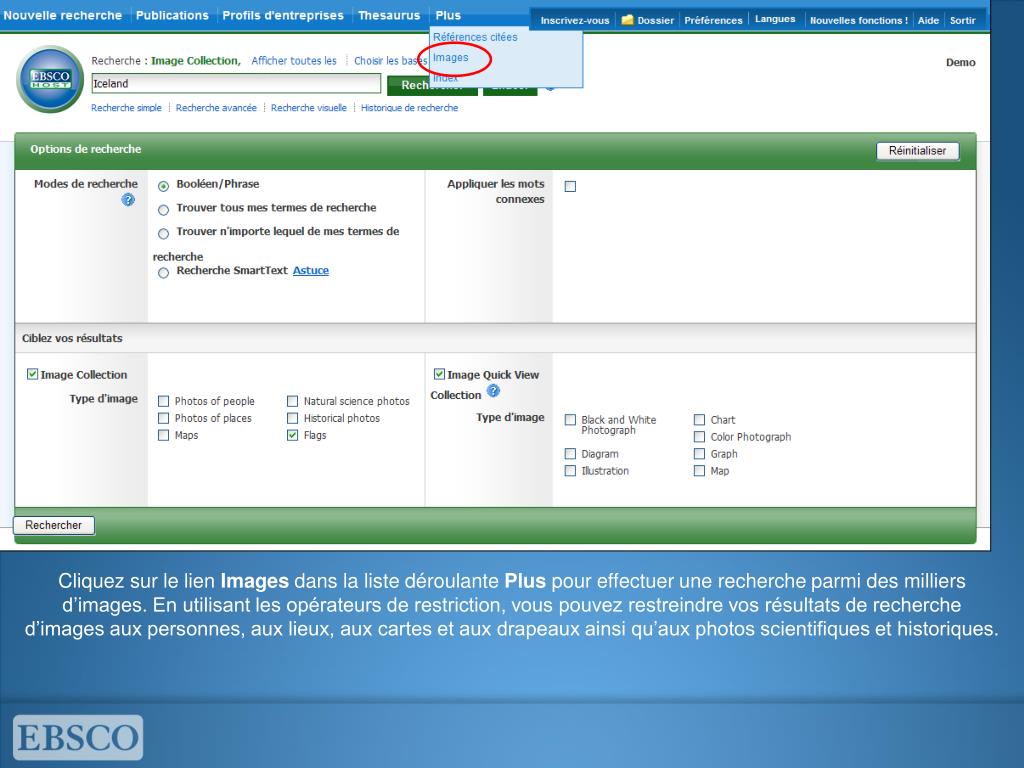
Task: Check the Diagram checkbox
Action: coord(570,453)
